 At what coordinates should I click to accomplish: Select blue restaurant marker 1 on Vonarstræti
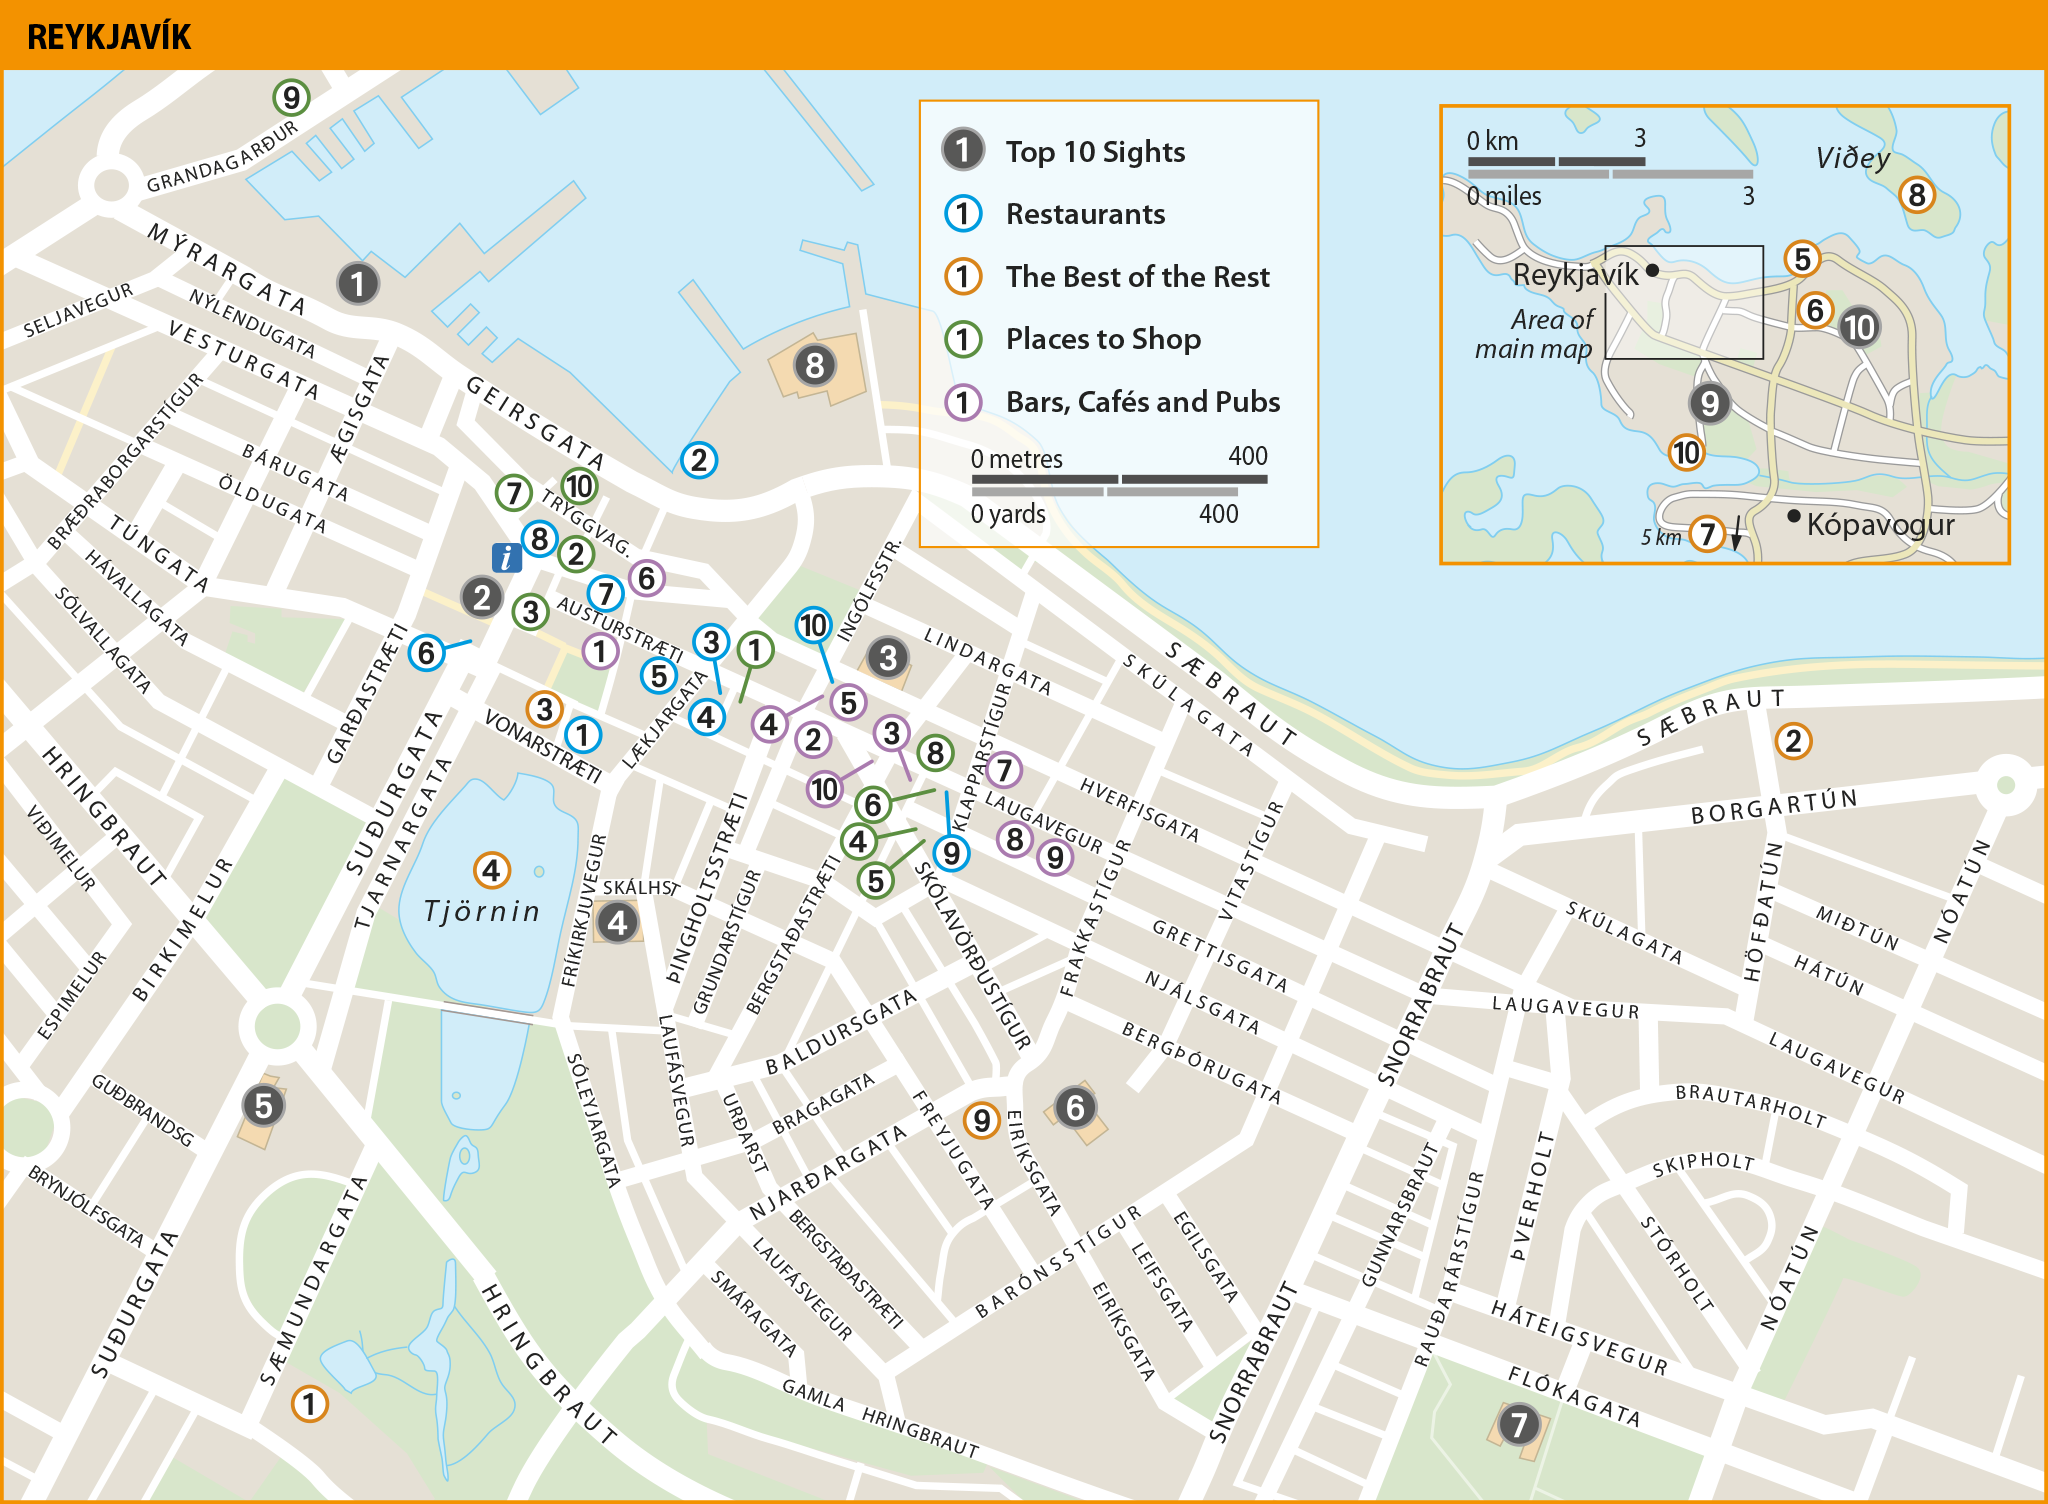pos(582,735)
